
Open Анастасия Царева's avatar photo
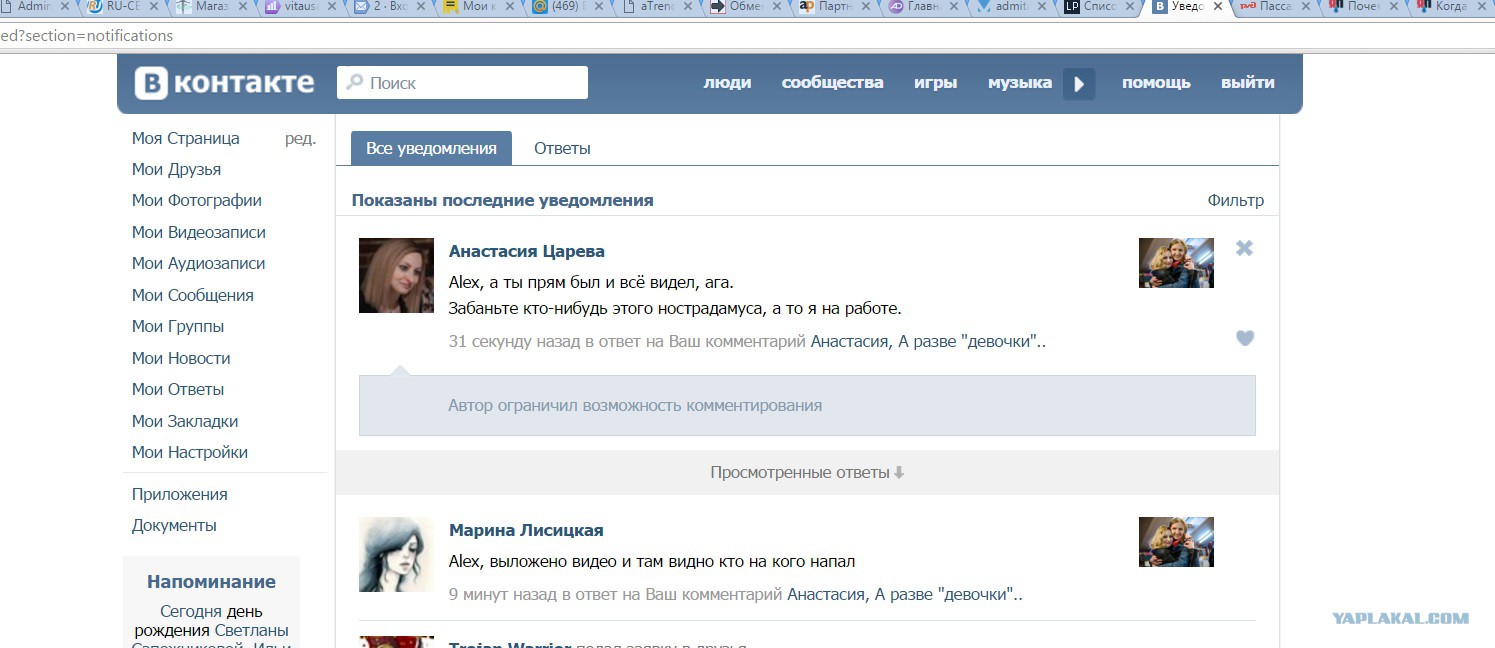pyautogui.click(x=396, y=275)
